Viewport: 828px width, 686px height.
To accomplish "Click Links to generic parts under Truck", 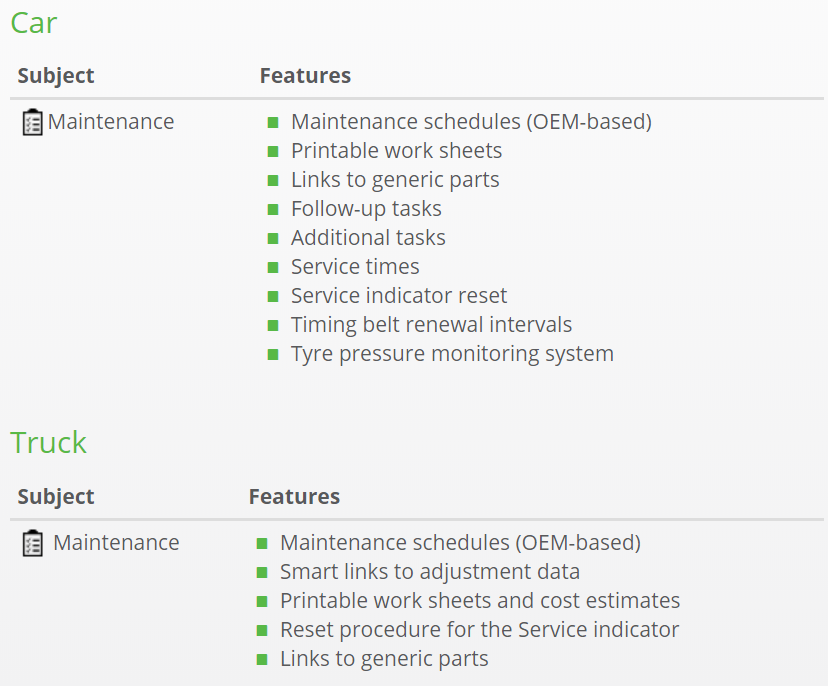I will tap(384, 659).
